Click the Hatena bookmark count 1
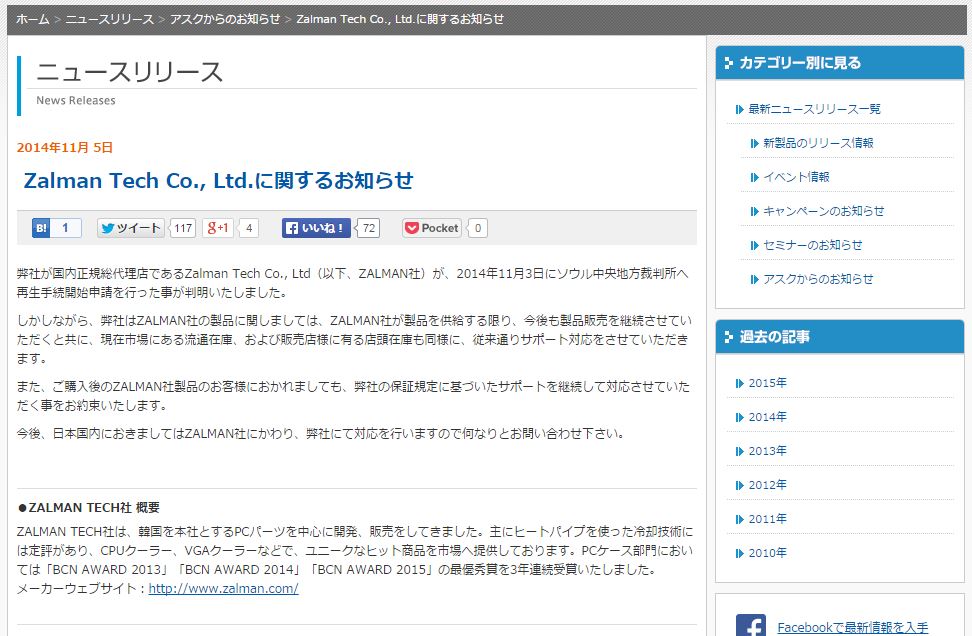The height and width of the screenshot is (636, 972). coord(66,228)
